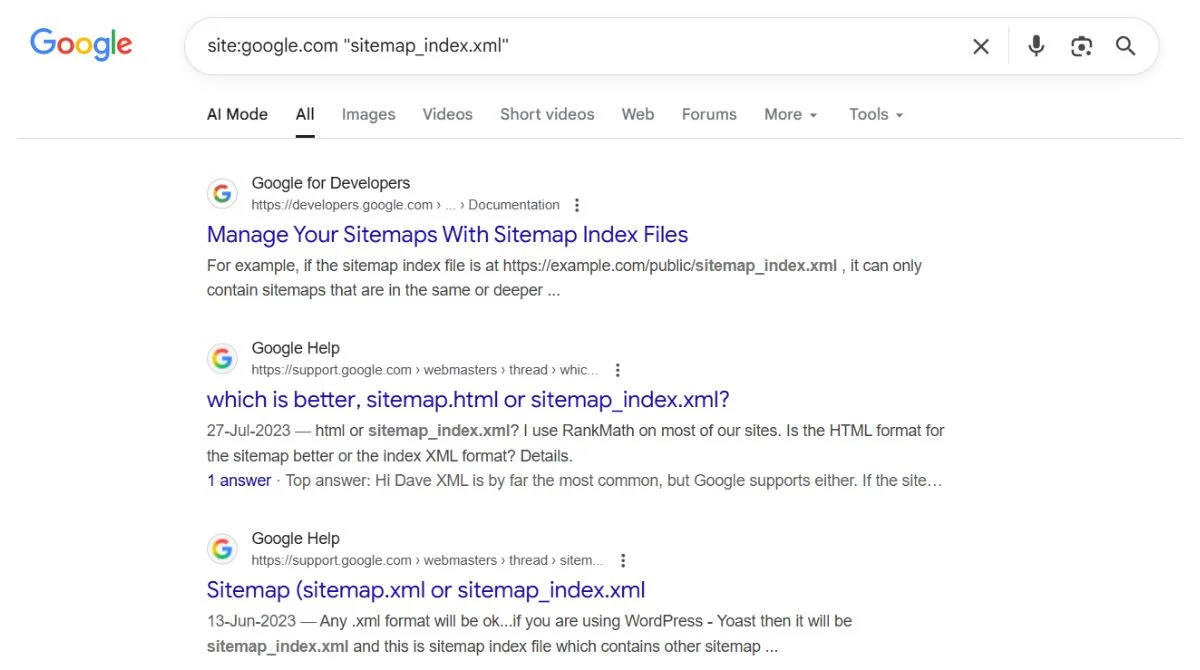Open options dots for Google for Developers result
Screen dimensions: 1200x670
(x=577, y=205)
